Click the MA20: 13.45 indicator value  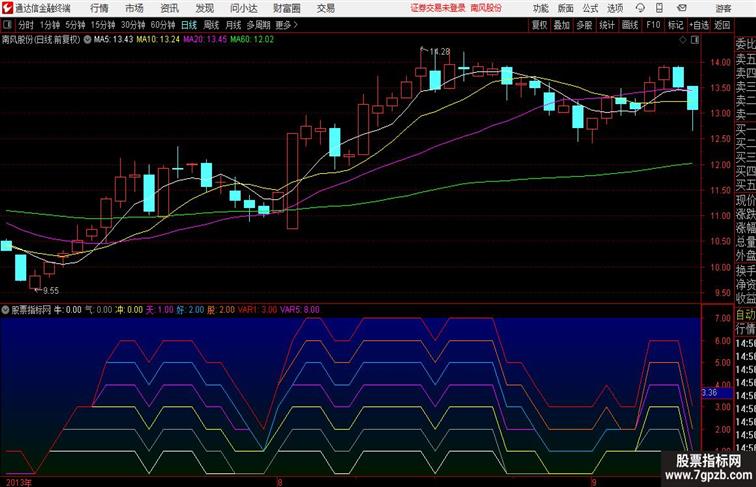205,40
